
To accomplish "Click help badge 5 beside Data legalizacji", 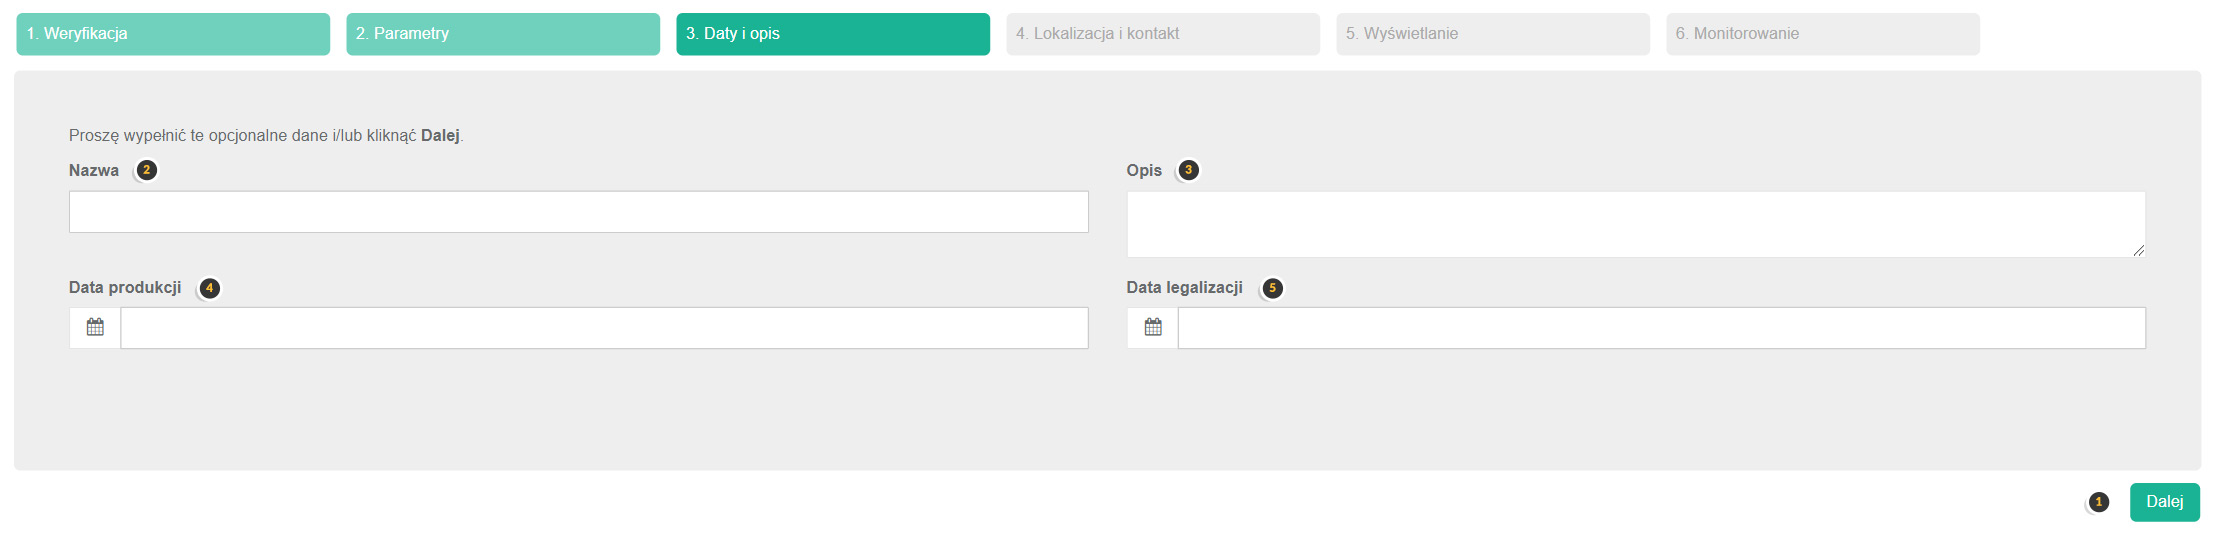I will click(1272, 288).
